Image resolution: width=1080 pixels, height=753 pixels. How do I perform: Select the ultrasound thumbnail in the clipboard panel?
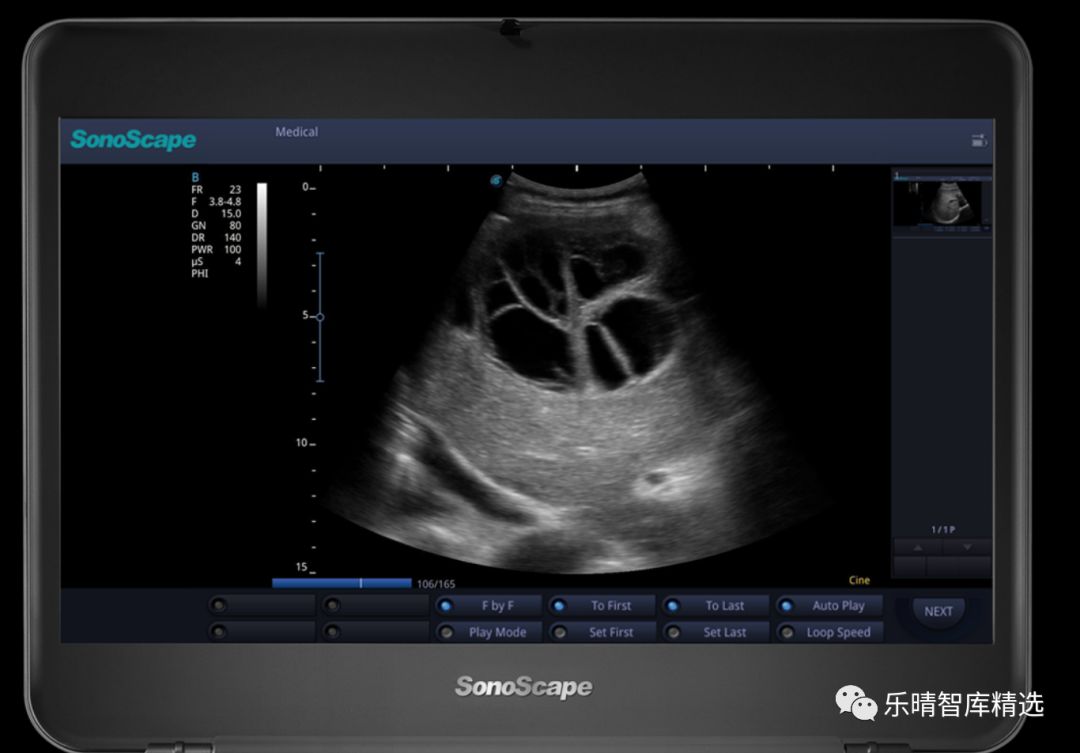coord(942,203)
